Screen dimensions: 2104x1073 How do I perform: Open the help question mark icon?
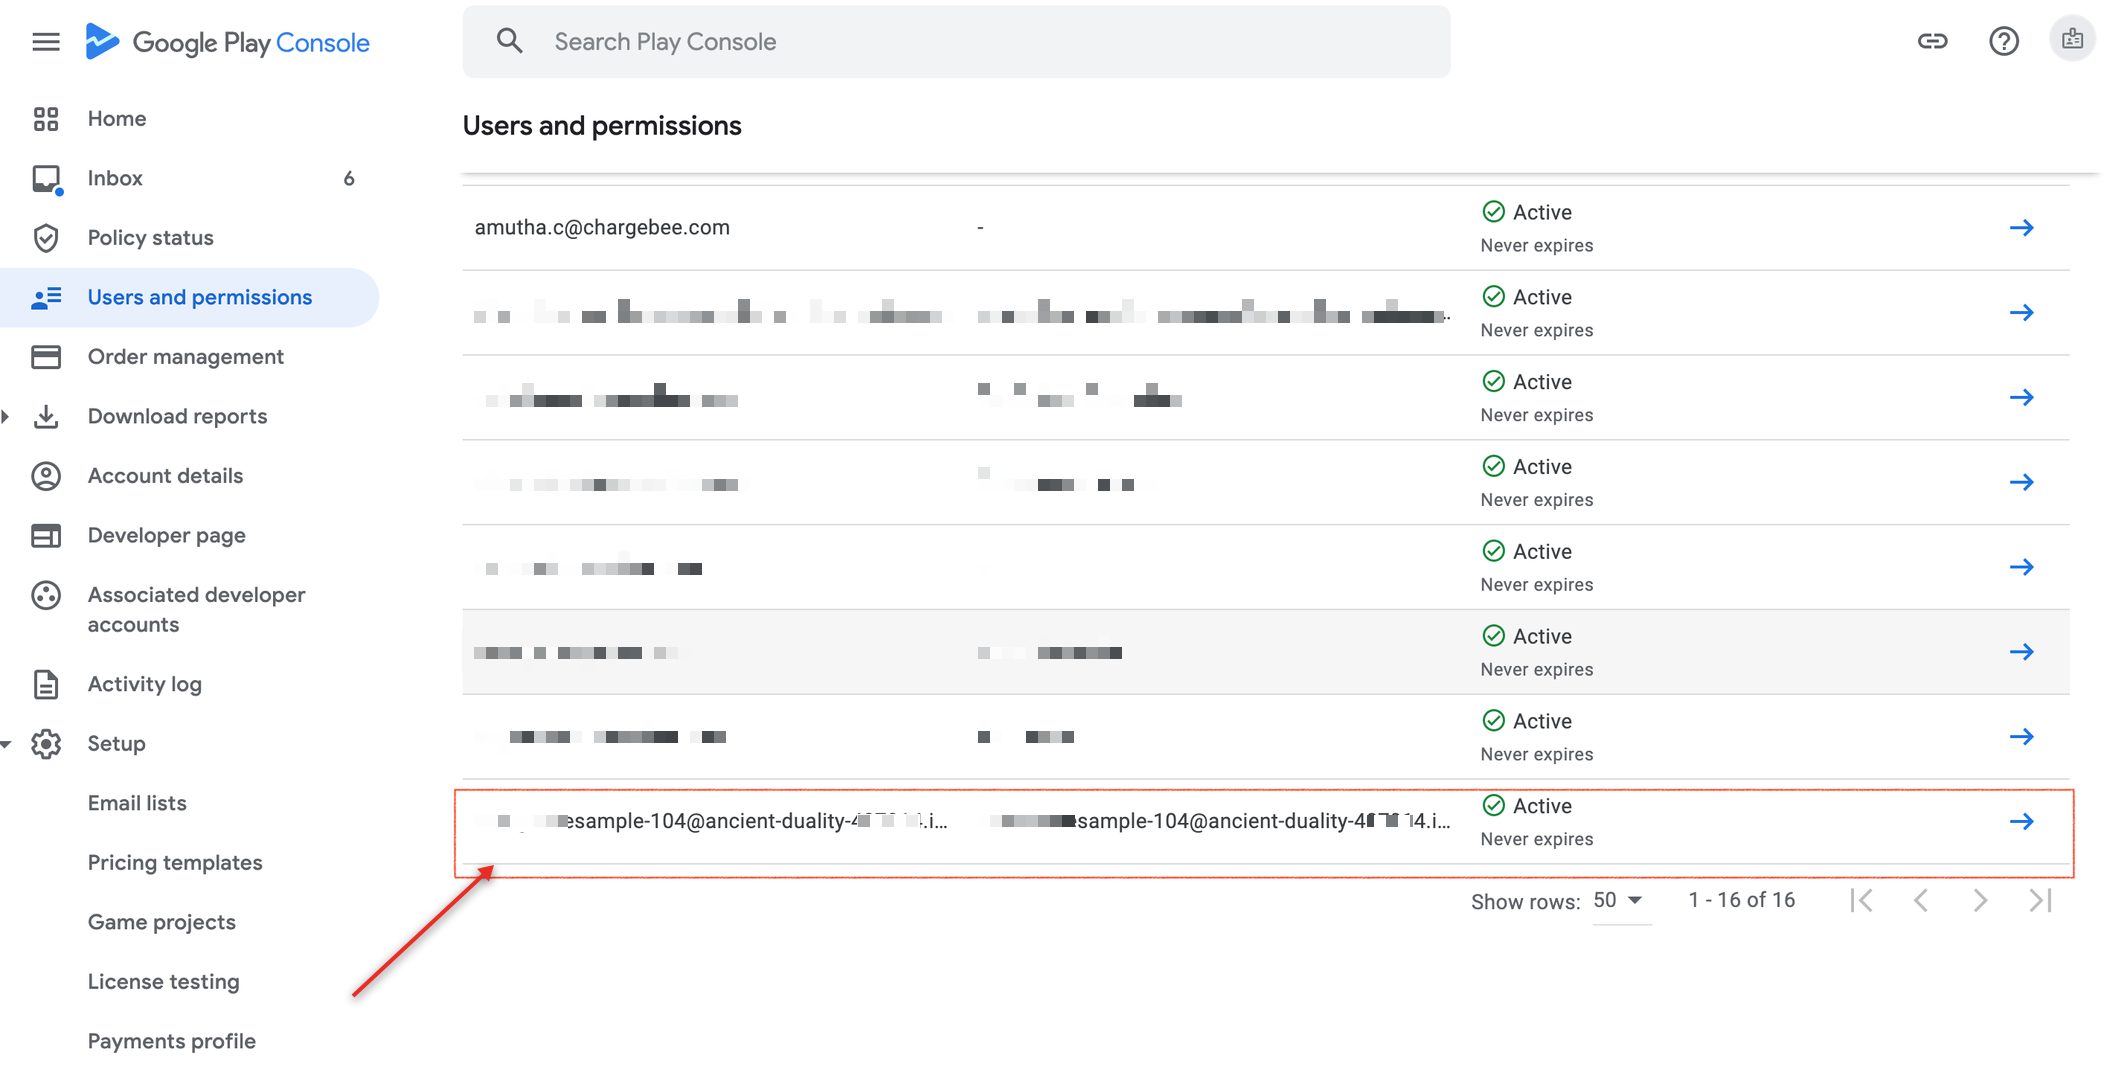point(2003,42)
